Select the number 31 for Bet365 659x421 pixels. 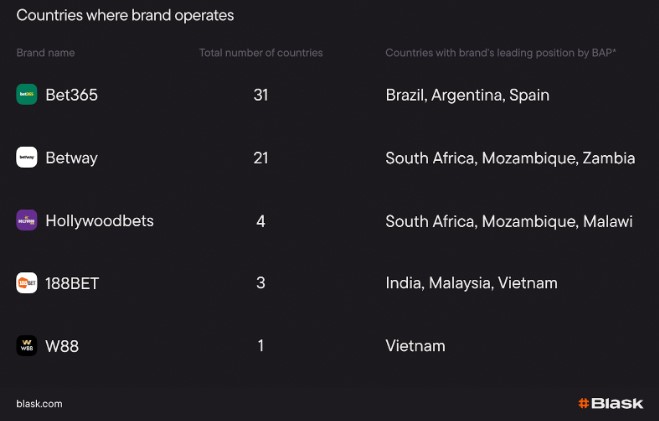click(x=261, y=95)
